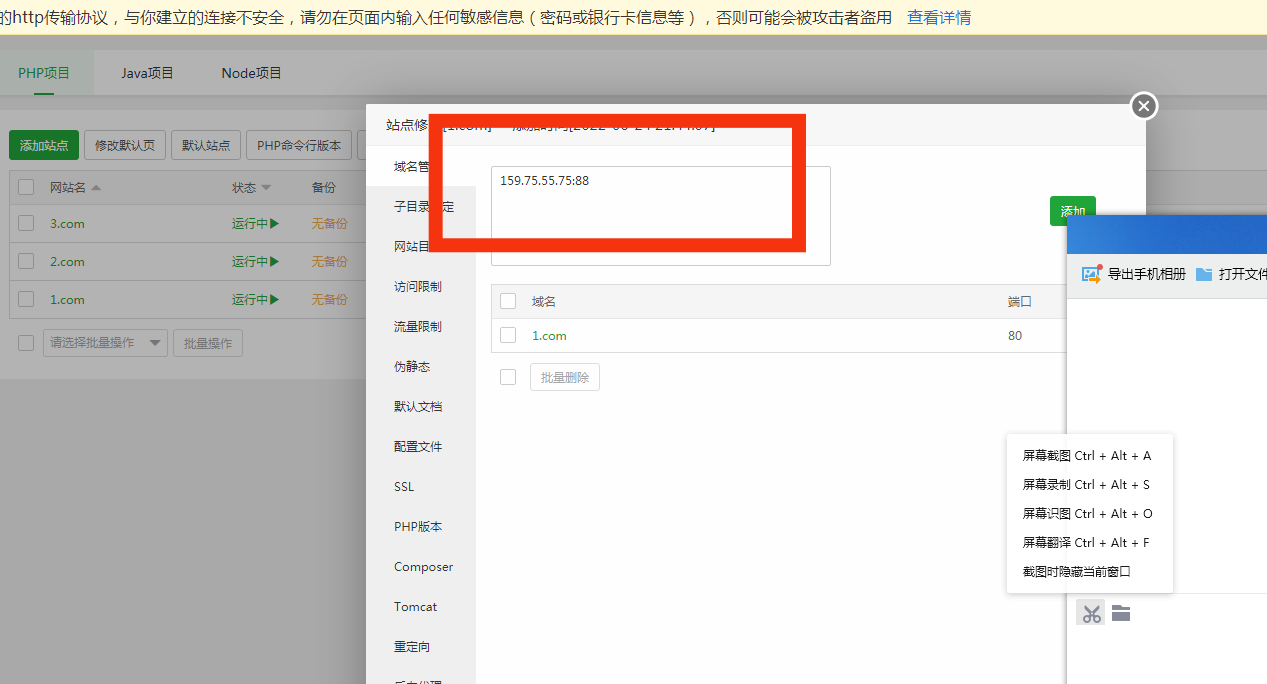Toggle 截图时隐藏当前窗口 option

[x=1078, y=570]
